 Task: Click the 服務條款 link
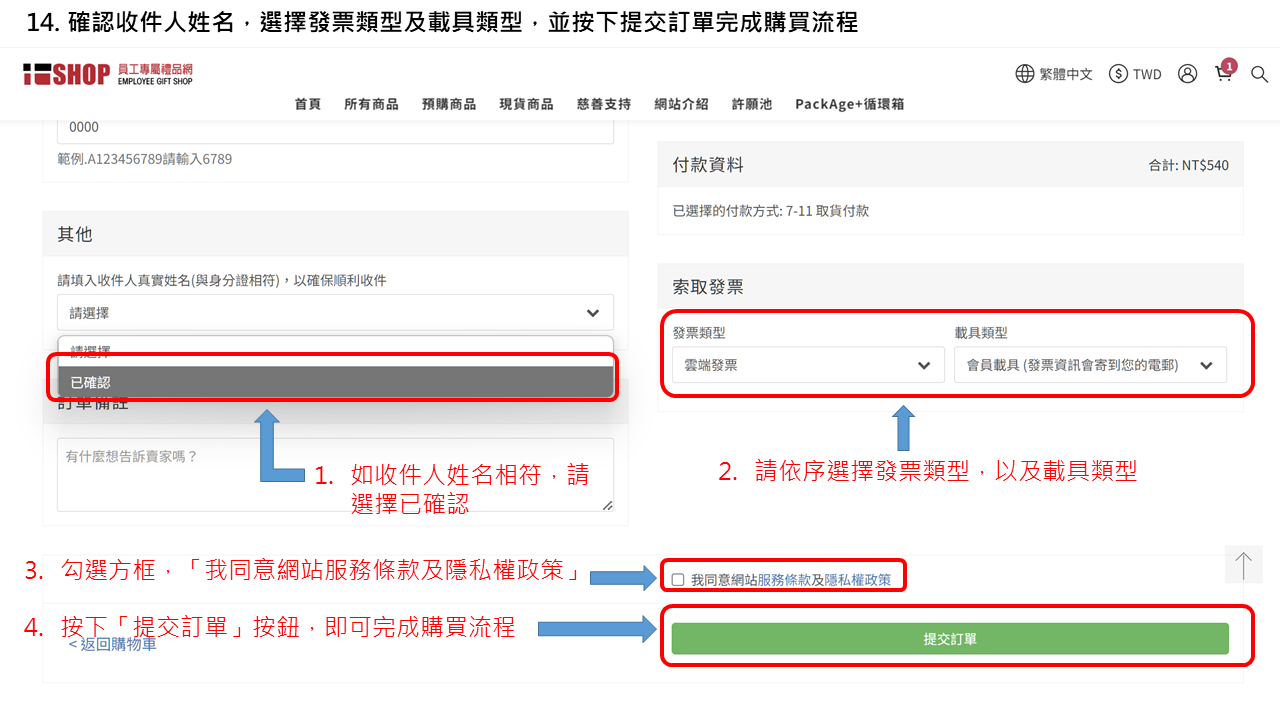pos(784,580)
